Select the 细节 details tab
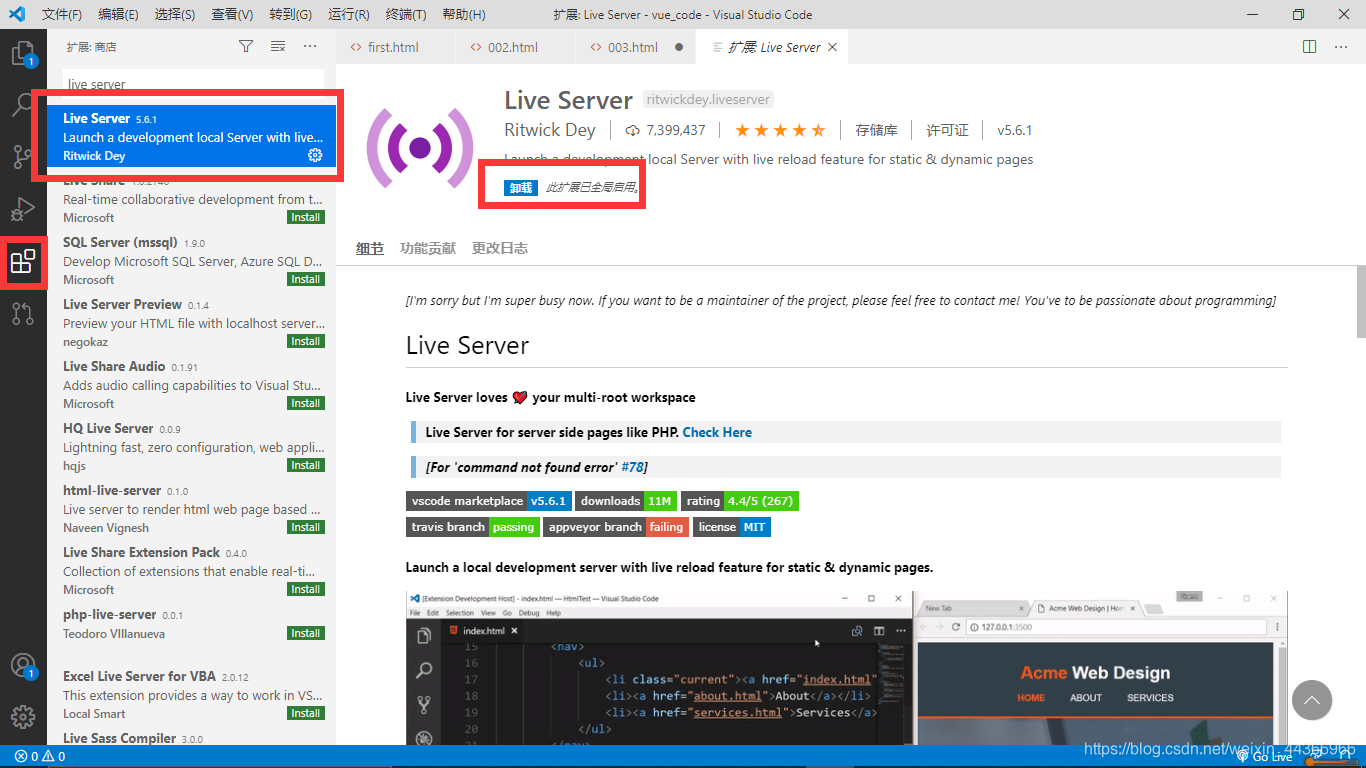Viewport: 1366px width, 768px height. [370, 248]
